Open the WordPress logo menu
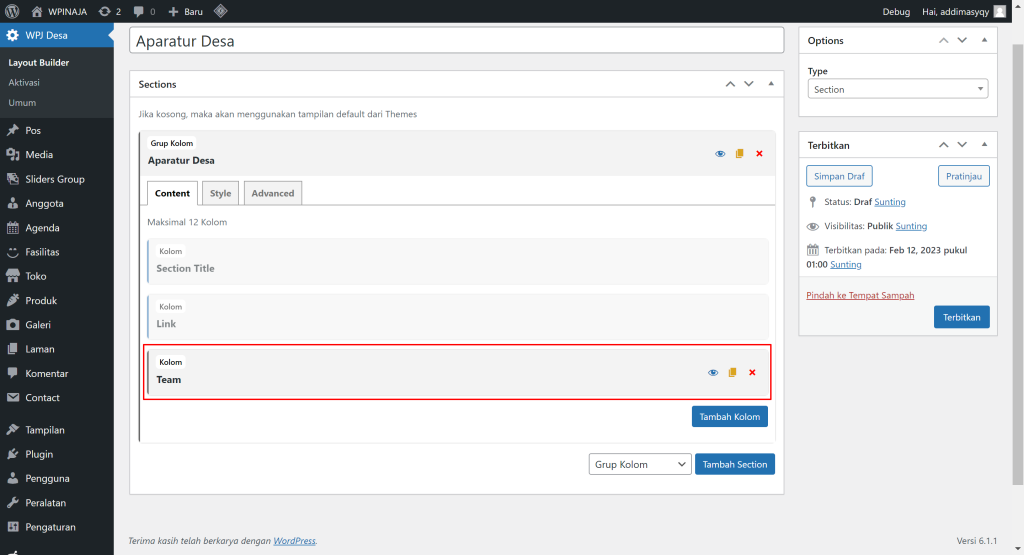Image resolution: width=1024 pixels, height=555 pixels. [x=12, y=11]
